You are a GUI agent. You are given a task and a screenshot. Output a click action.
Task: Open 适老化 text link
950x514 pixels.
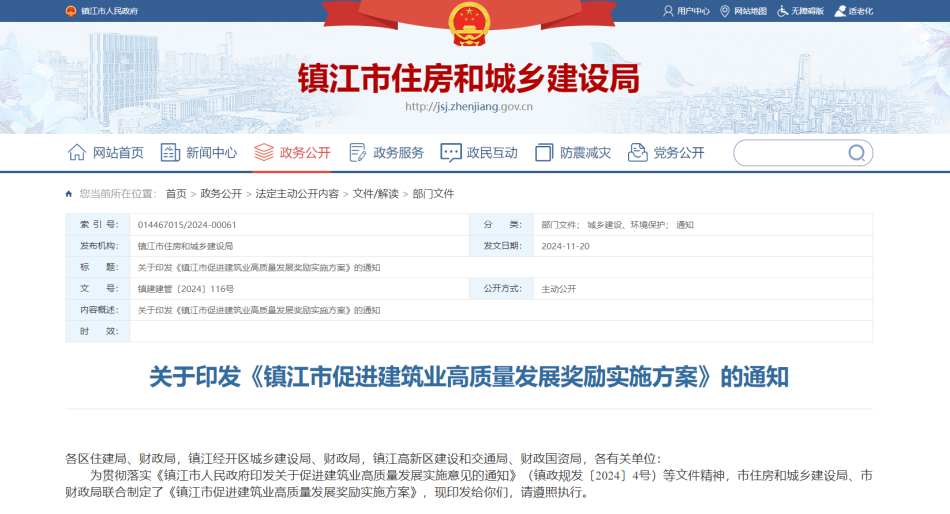click(x=861, y=11)
